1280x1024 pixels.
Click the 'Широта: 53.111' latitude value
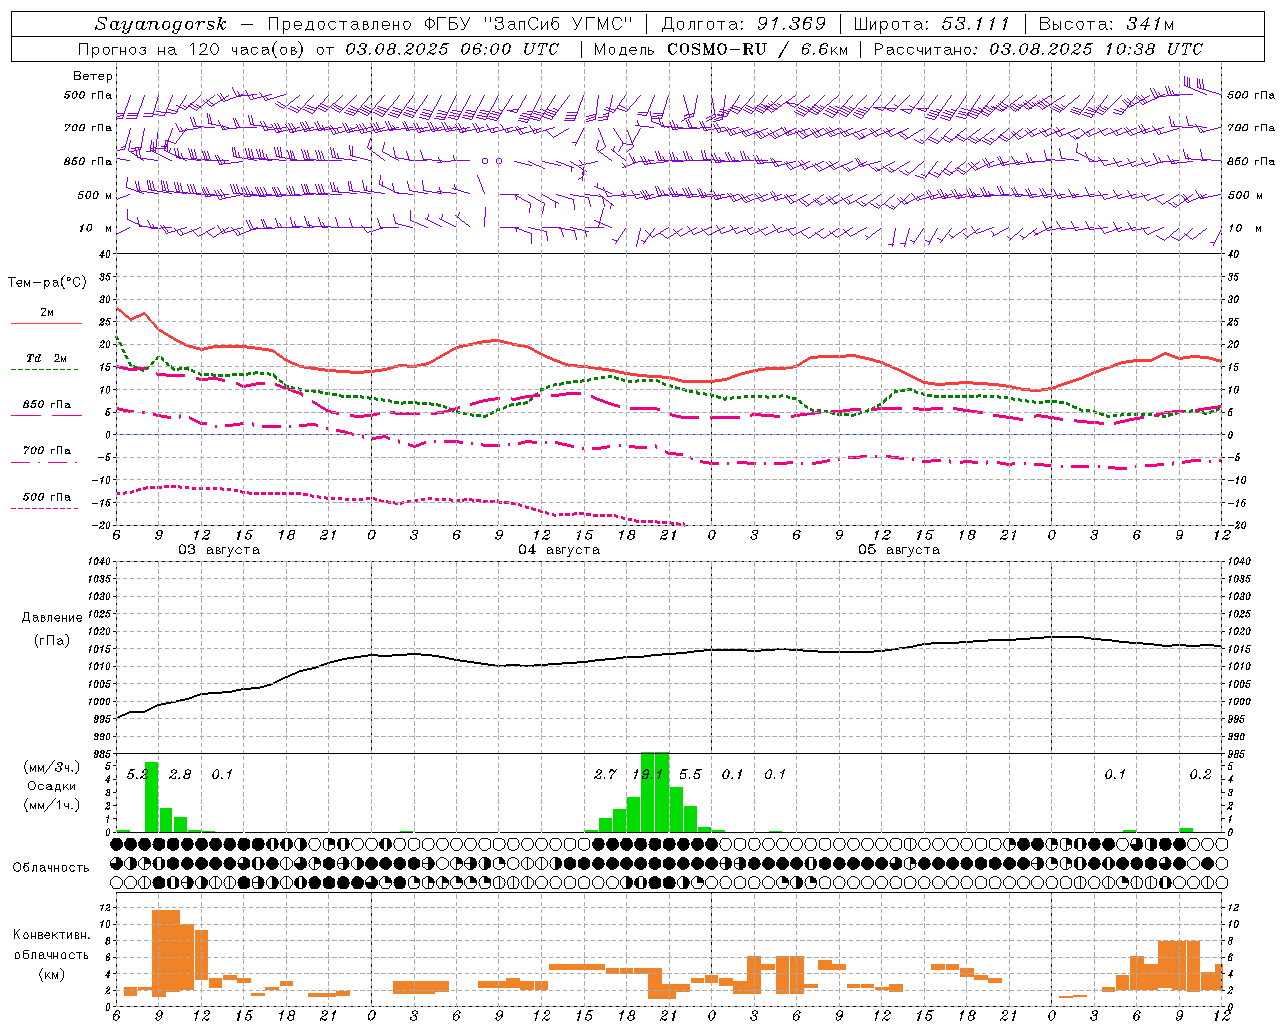[933, 23]
